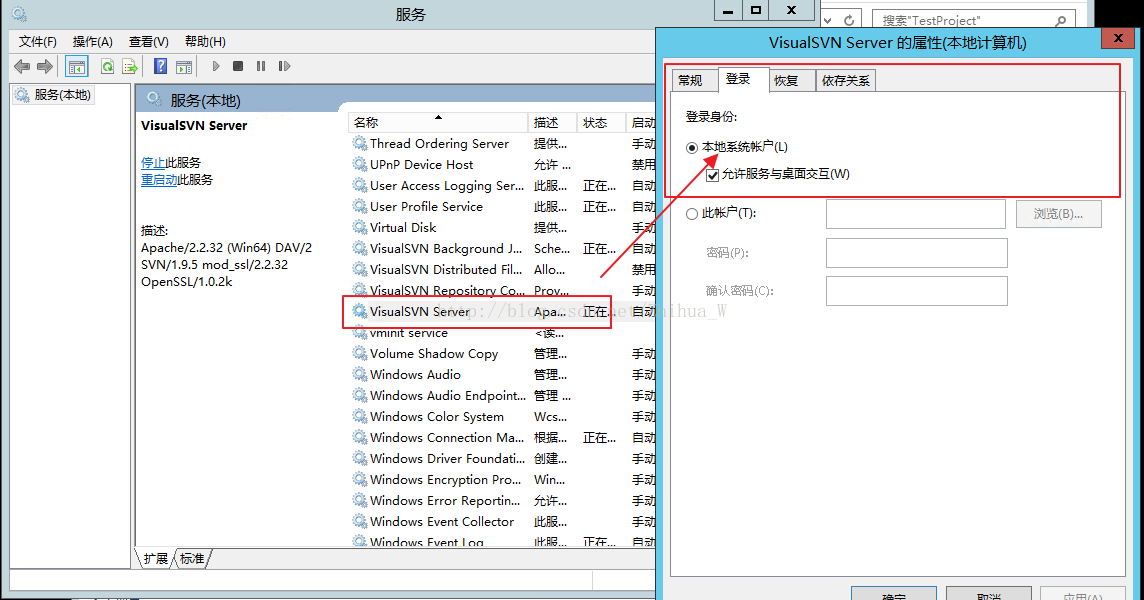Screen dimensions: 1144x600
Task: Click the Forward arrow toolbar icon
Action: click(45, 66)
